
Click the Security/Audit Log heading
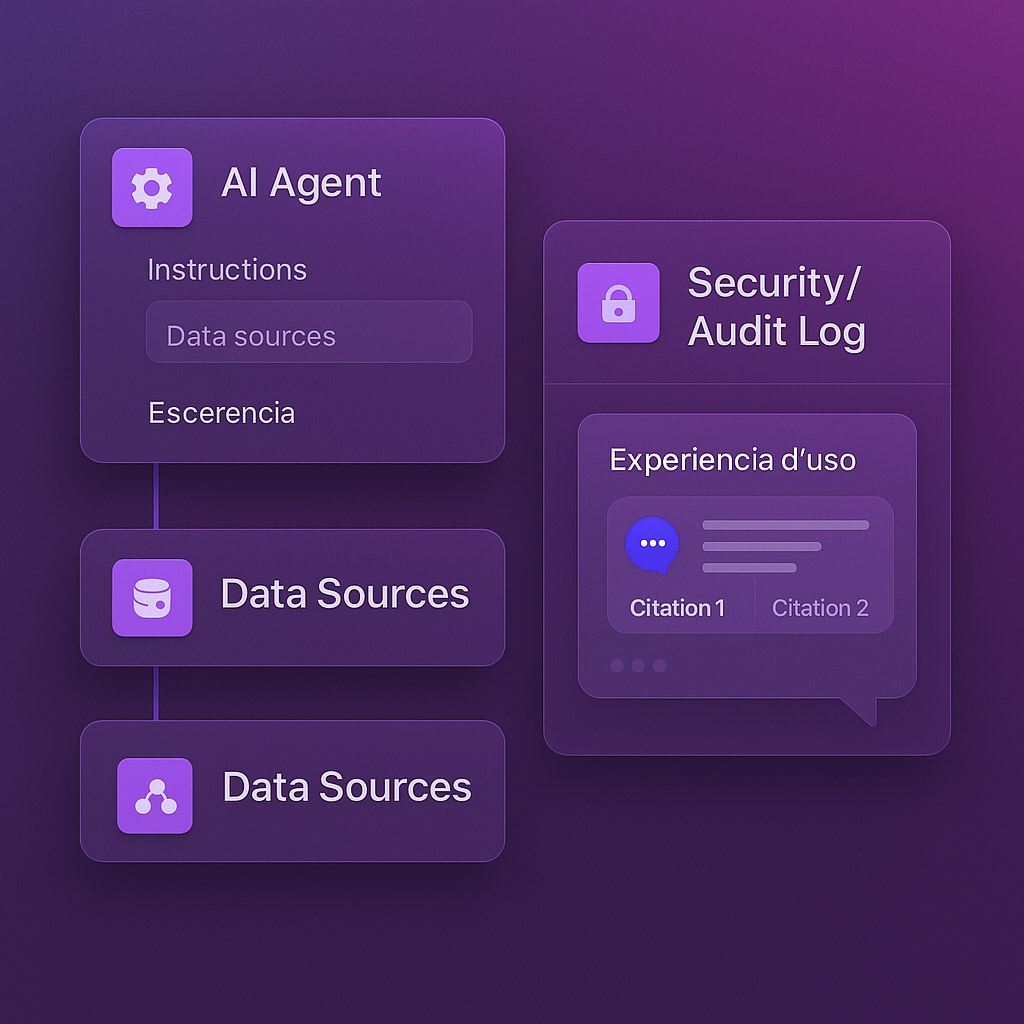coord(776,307)
